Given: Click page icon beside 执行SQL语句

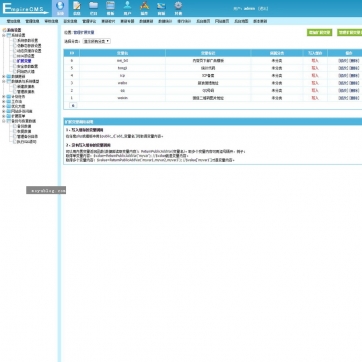Looking at the screenshot, I should [x=15, y=142].
